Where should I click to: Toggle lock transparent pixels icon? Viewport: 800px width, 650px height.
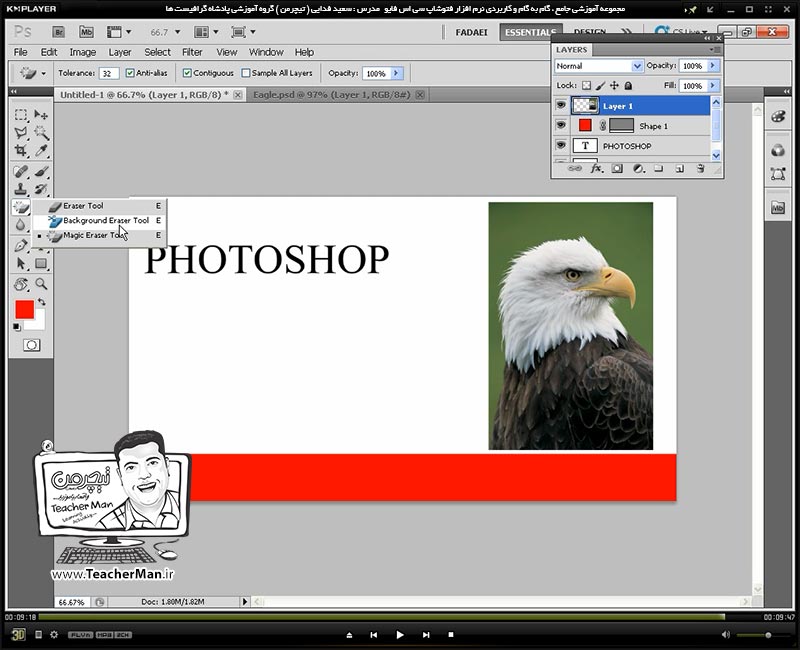coord(586,86)
